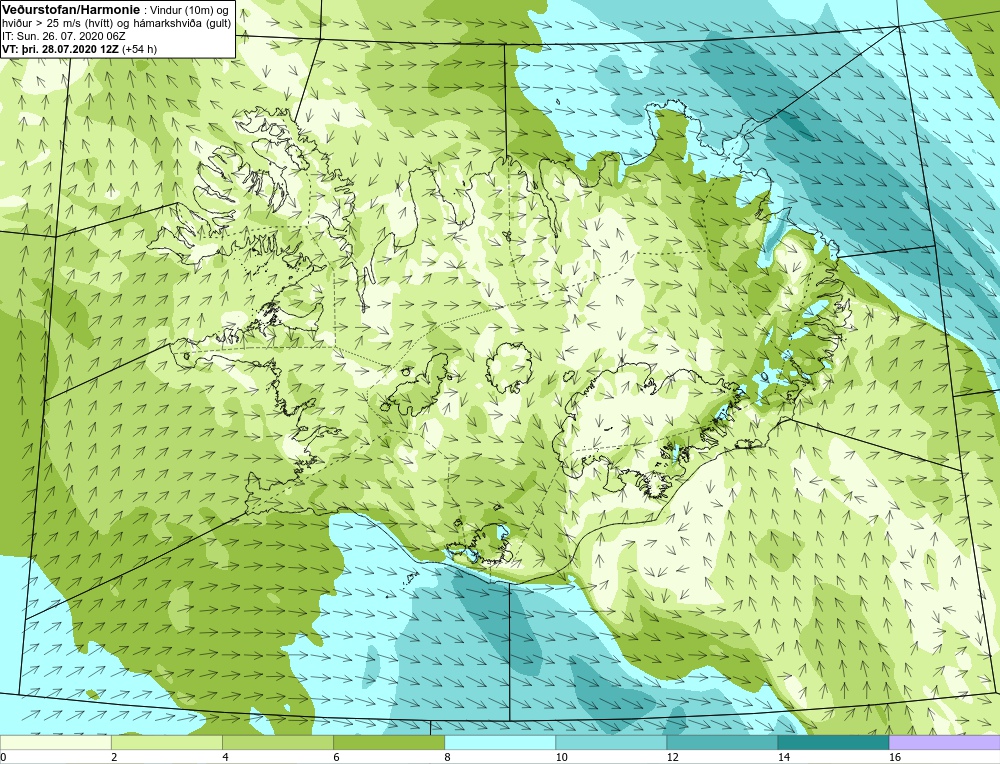Click the '(+54 h)' forecast offset text
This screenshot has height=764, width=1000.
[x=139, y=48]
